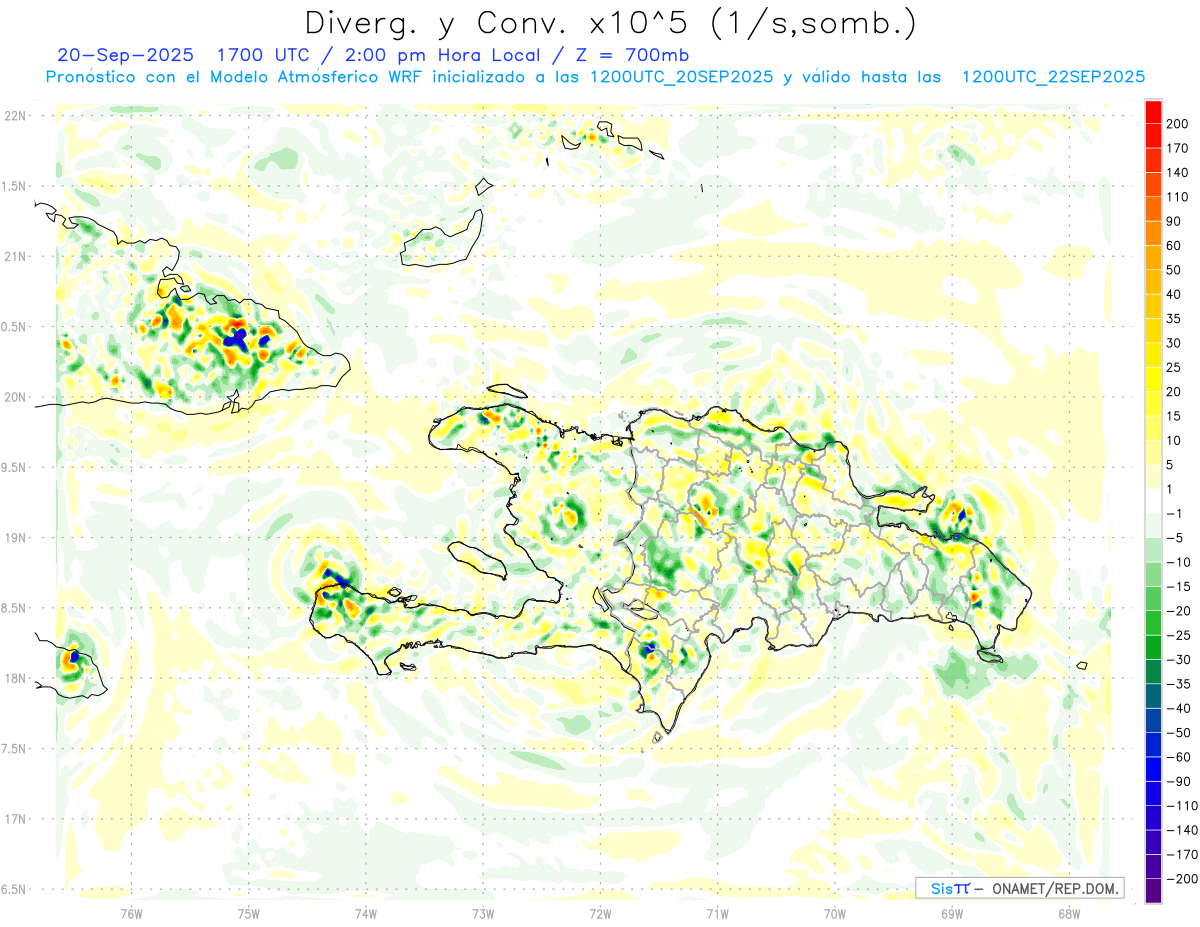Click the "22N" latitude label
Viewport: 1200px width, 927px height.
tap(15, 116)
